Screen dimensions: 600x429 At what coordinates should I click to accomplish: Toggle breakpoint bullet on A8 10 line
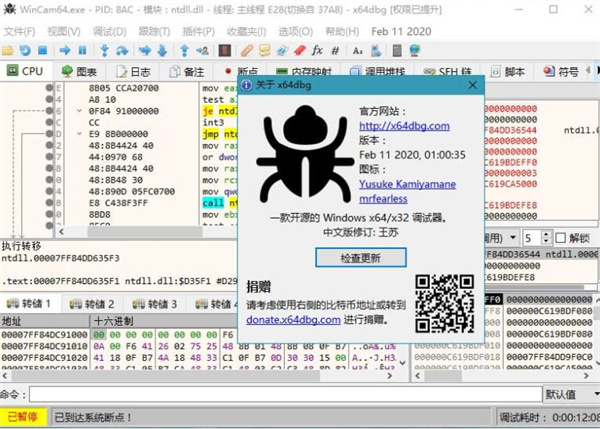click(x=49, y=99)
